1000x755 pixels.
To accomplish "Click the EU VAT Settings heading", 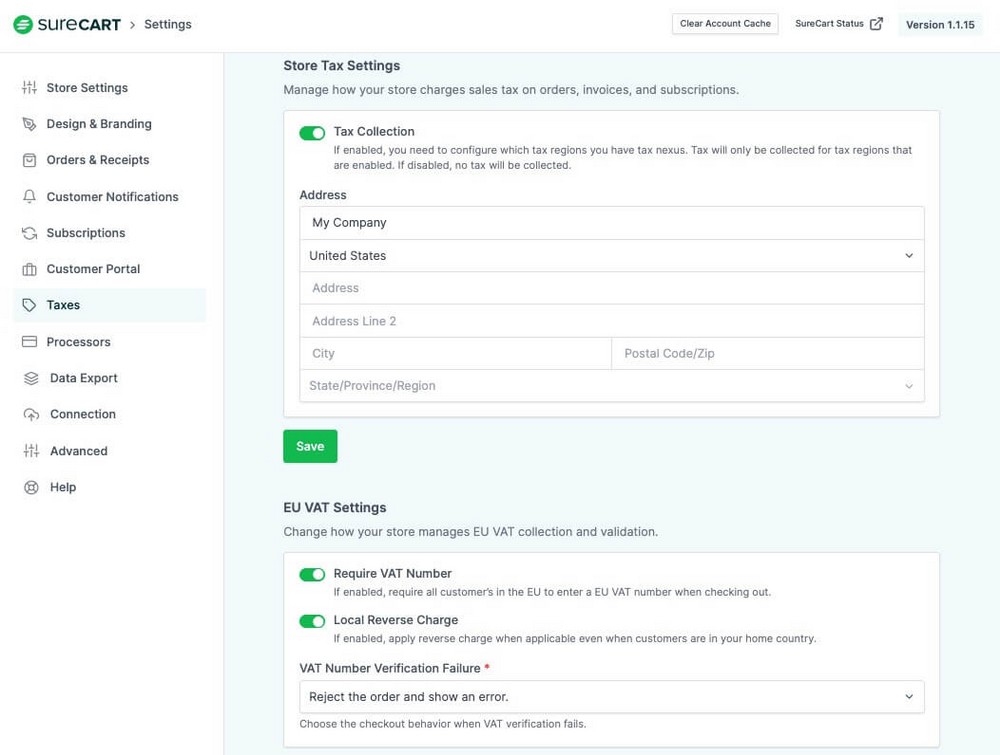I will 335,508.
